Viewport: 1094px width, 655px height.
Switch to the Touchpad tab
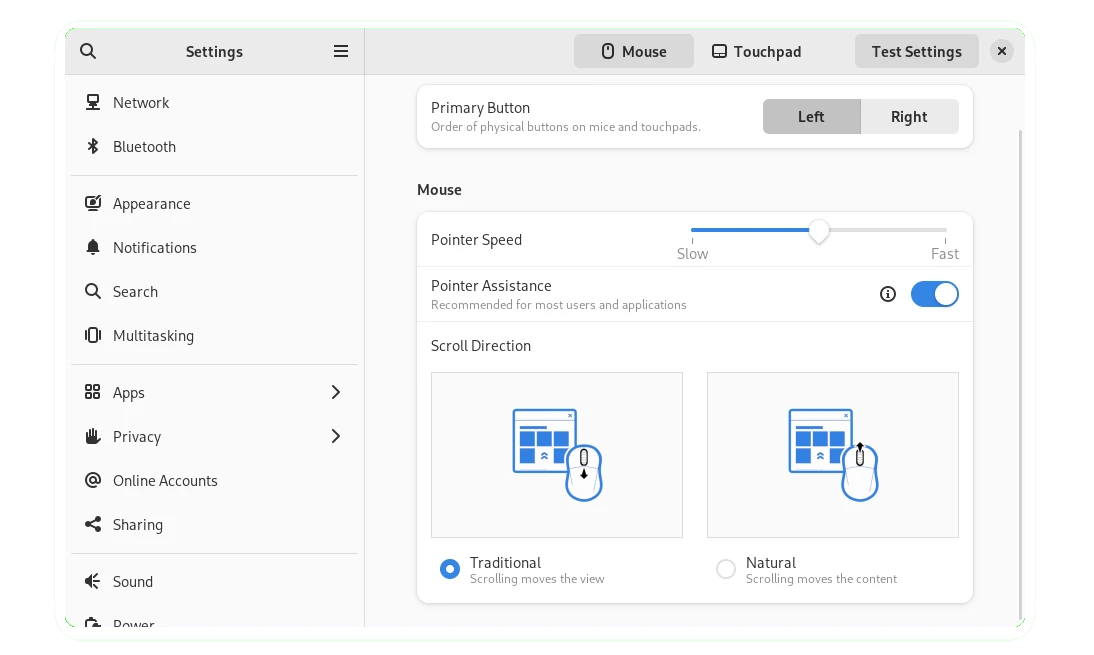(x=756, y=51)
